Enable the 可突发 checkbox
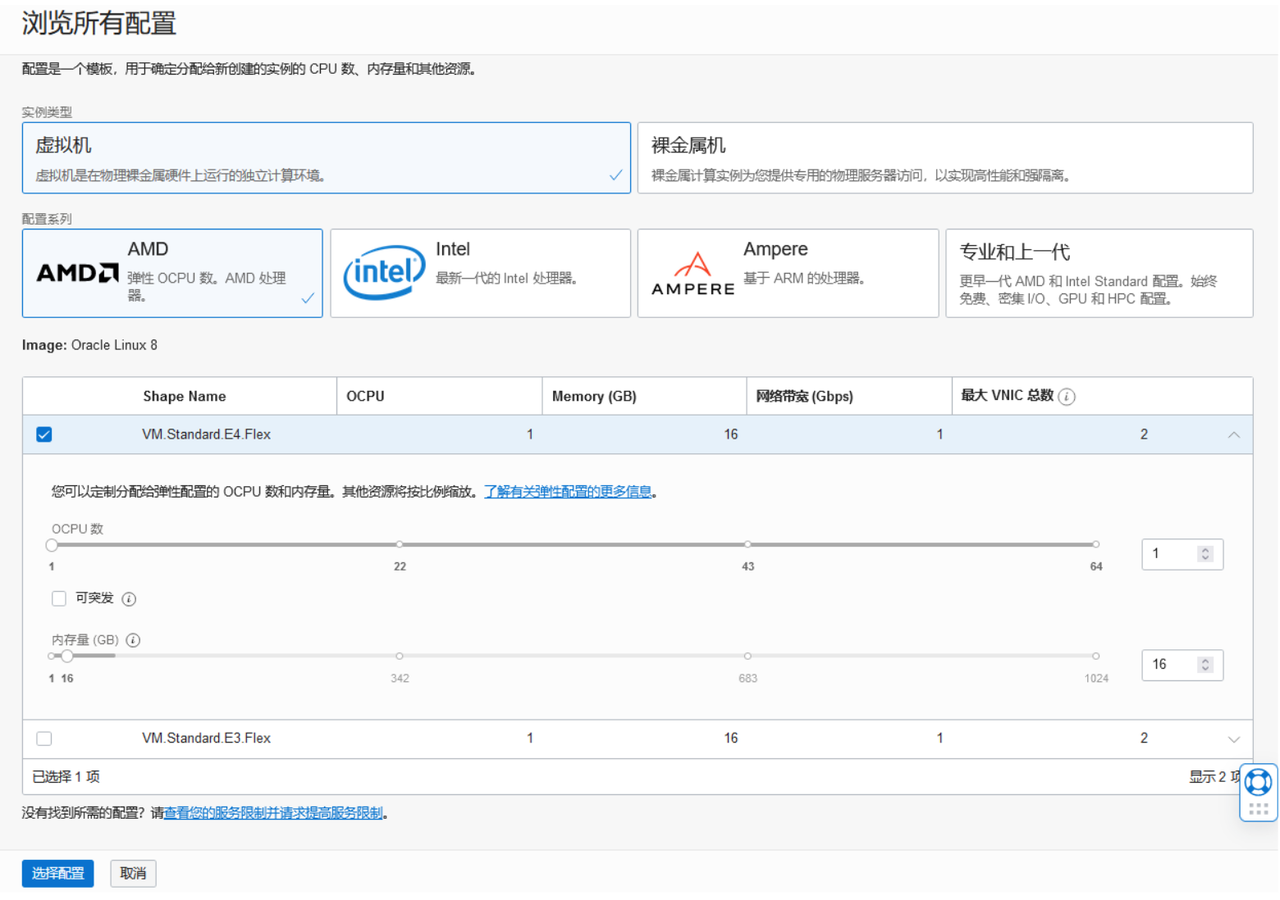The height and width of the screenshot is (900, 1280). pyautogui.click(x=59, y=598)
